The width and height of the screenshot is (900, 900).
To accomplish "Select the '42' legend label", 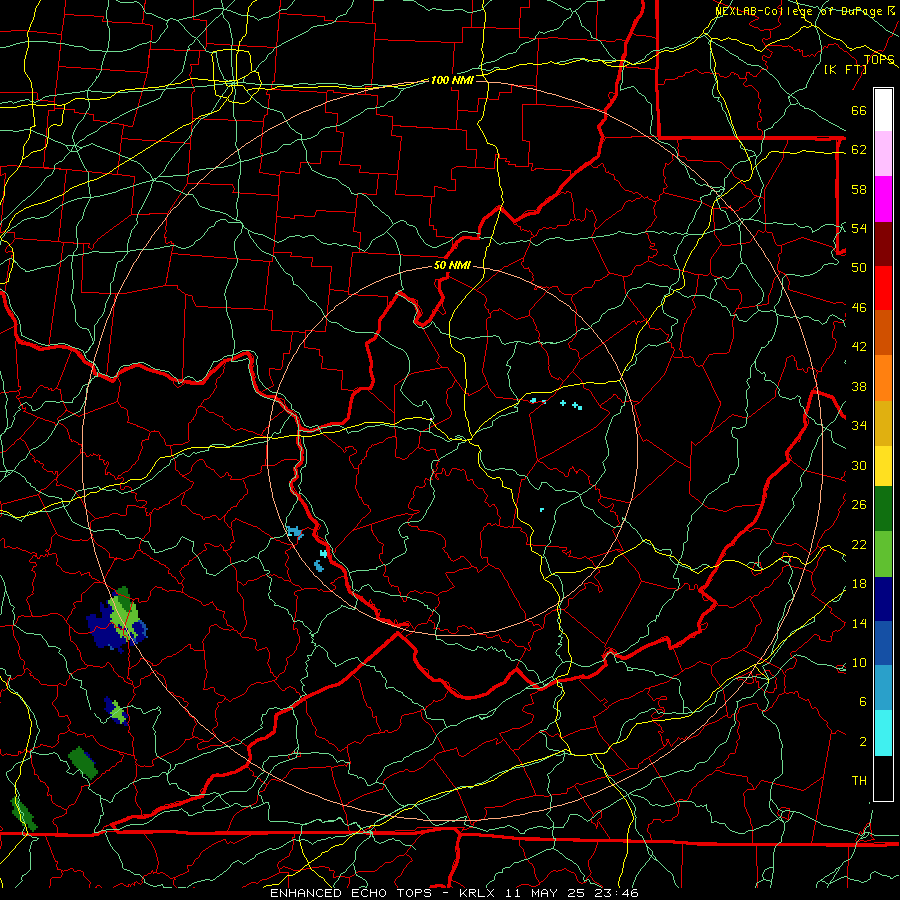I will 859,347.
